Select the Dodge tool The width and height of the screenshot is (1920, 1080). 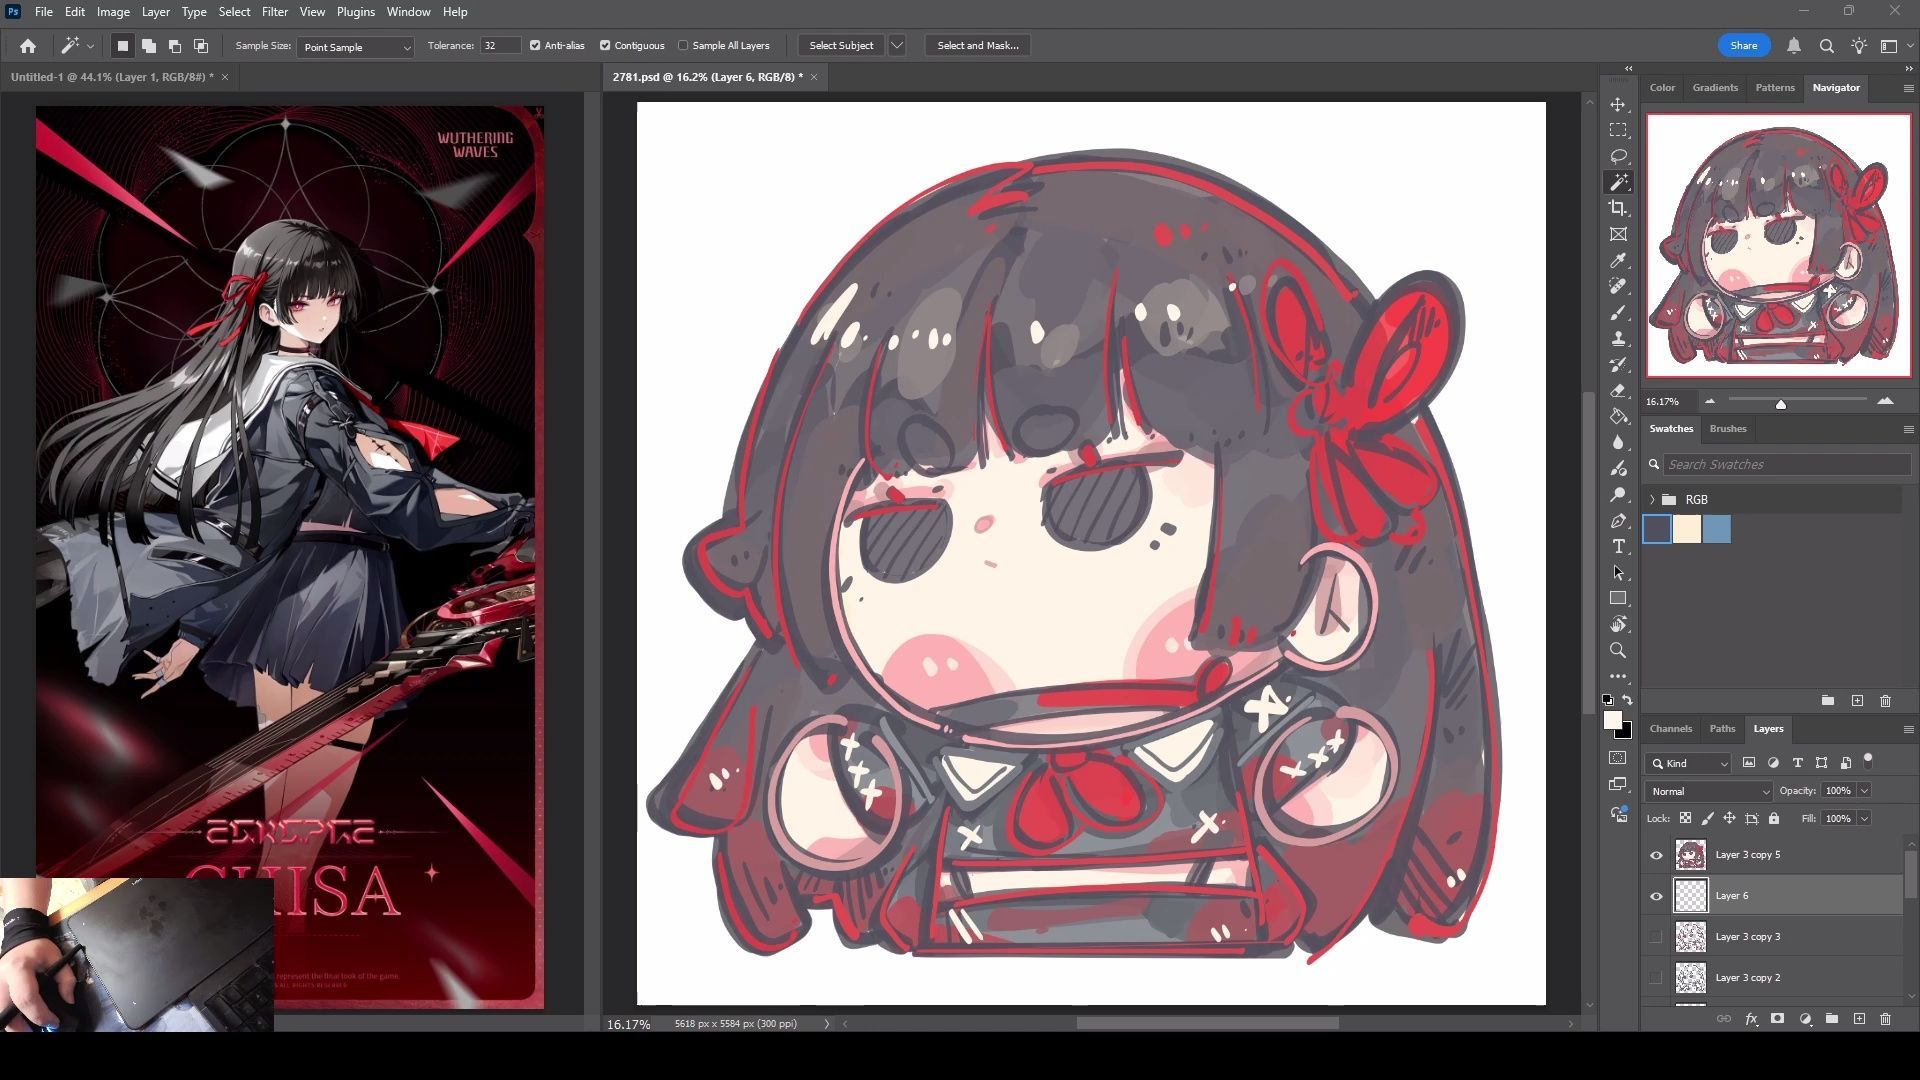point(1618,495)
